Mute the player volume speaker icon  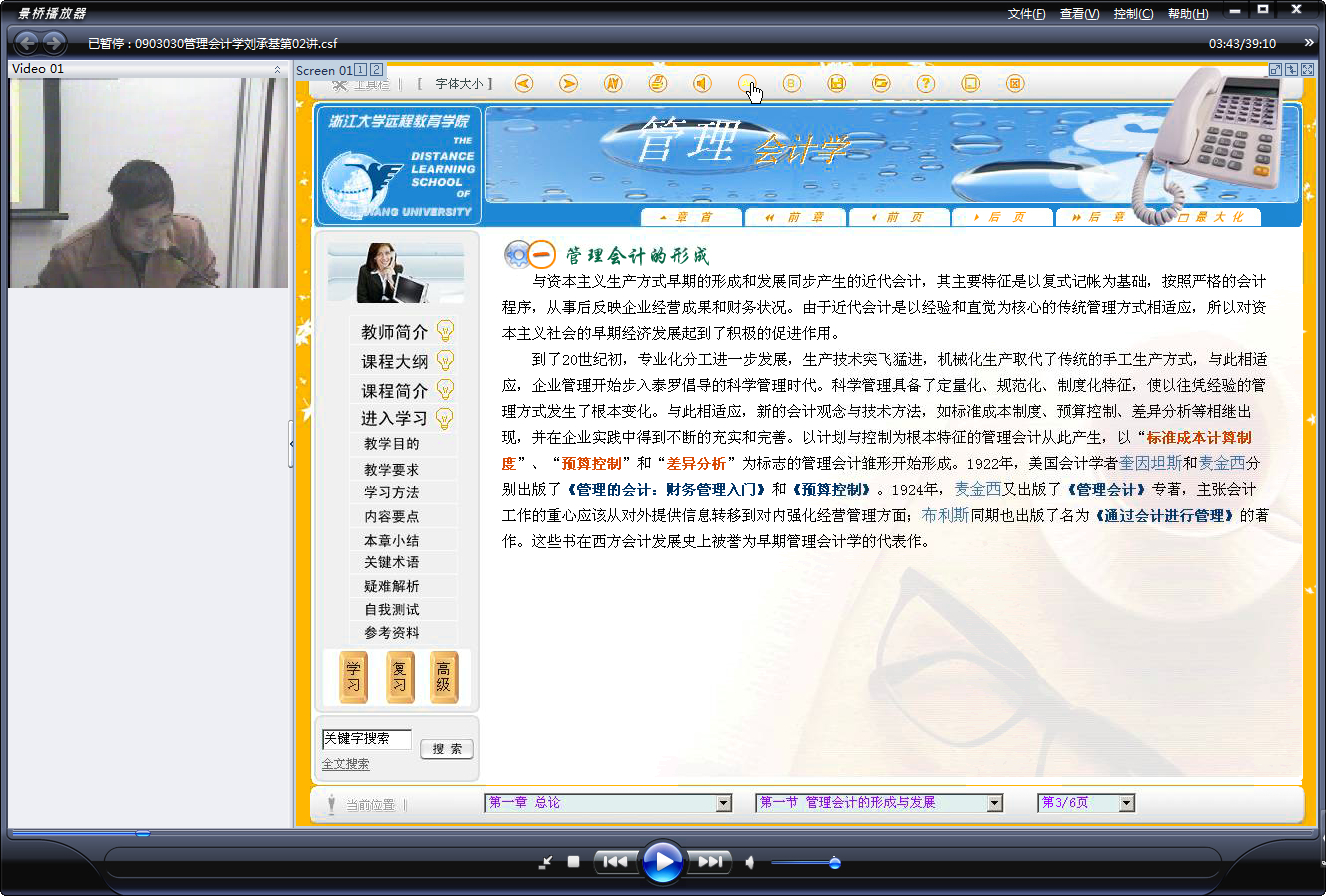(749, 862)
